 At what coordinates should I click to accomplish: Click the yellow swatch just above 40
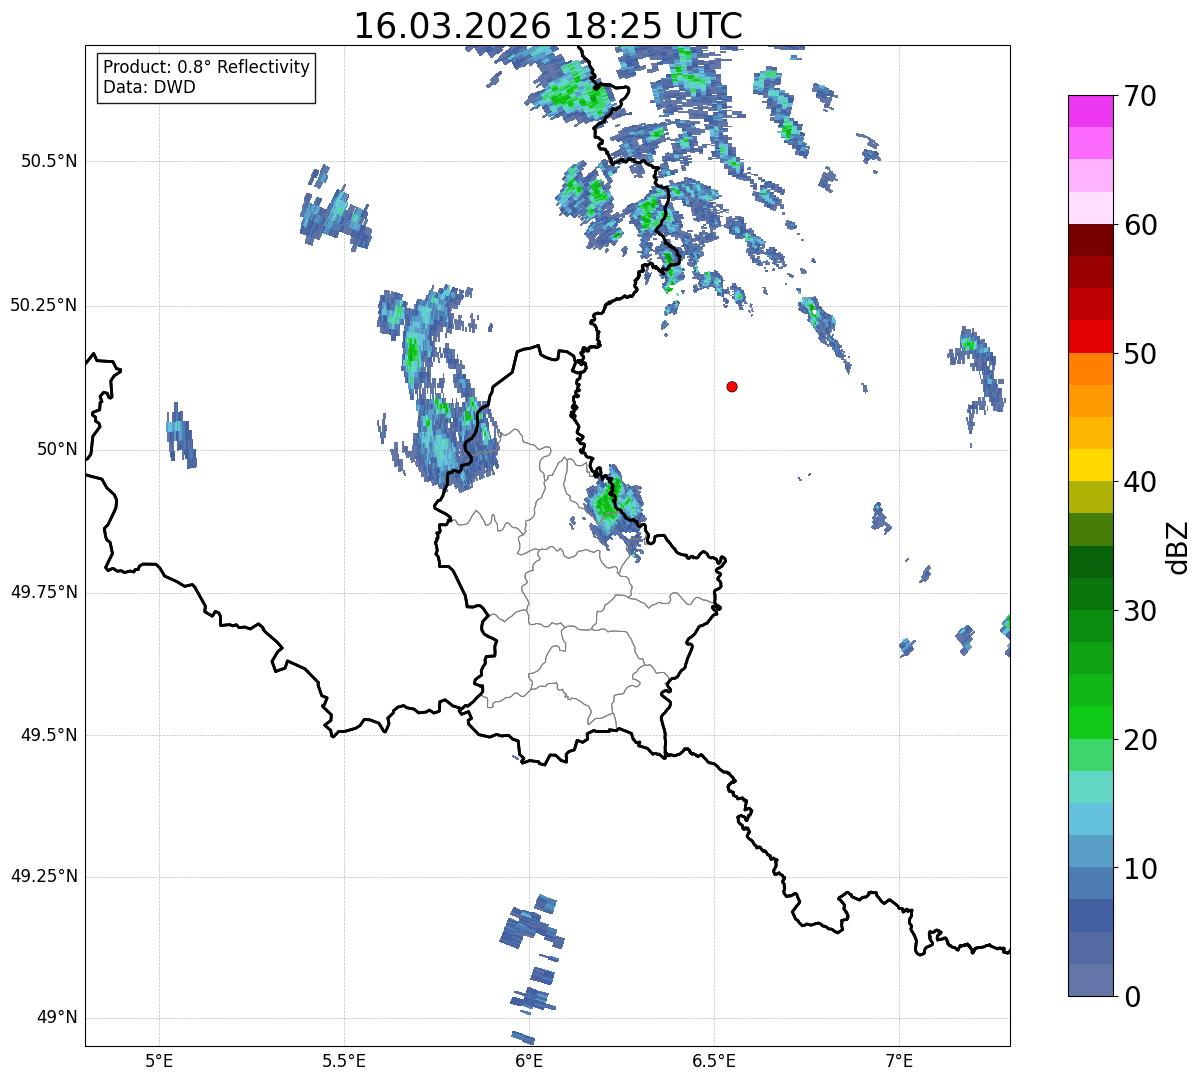1091,466
